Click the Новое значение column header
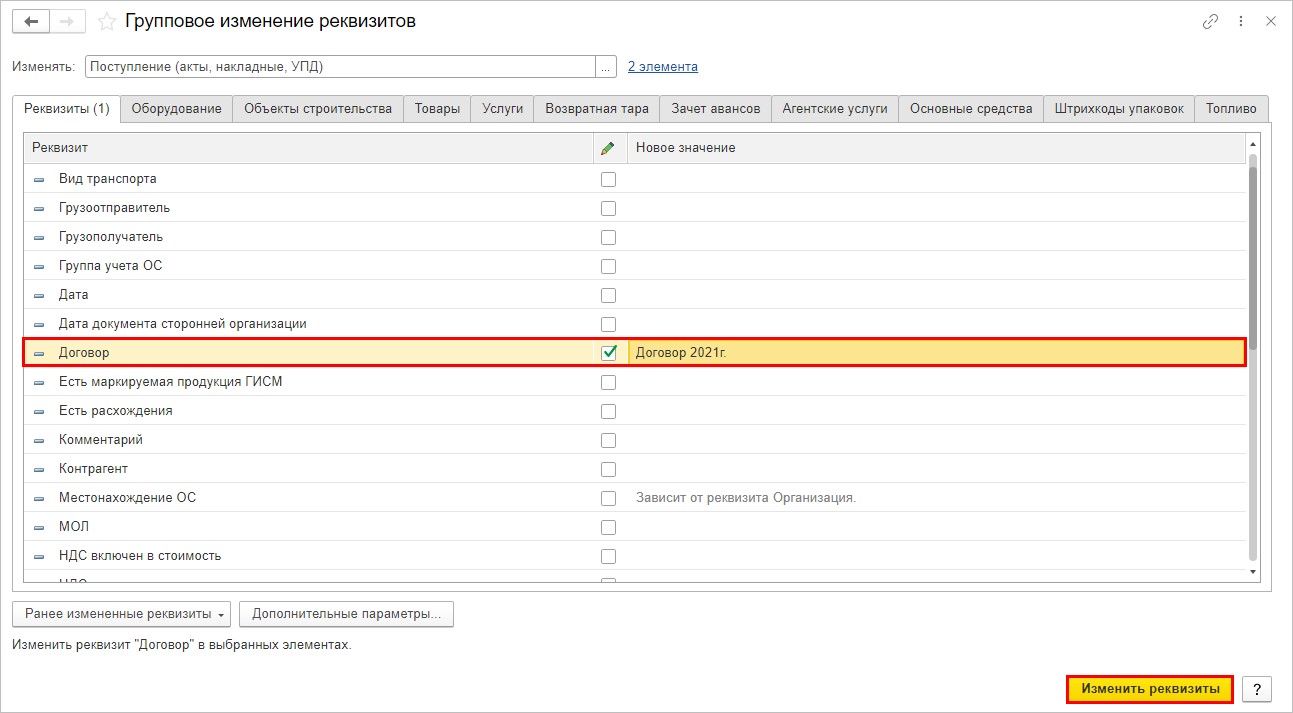This screenshot has height=713, width=1293. coord(936,148)
